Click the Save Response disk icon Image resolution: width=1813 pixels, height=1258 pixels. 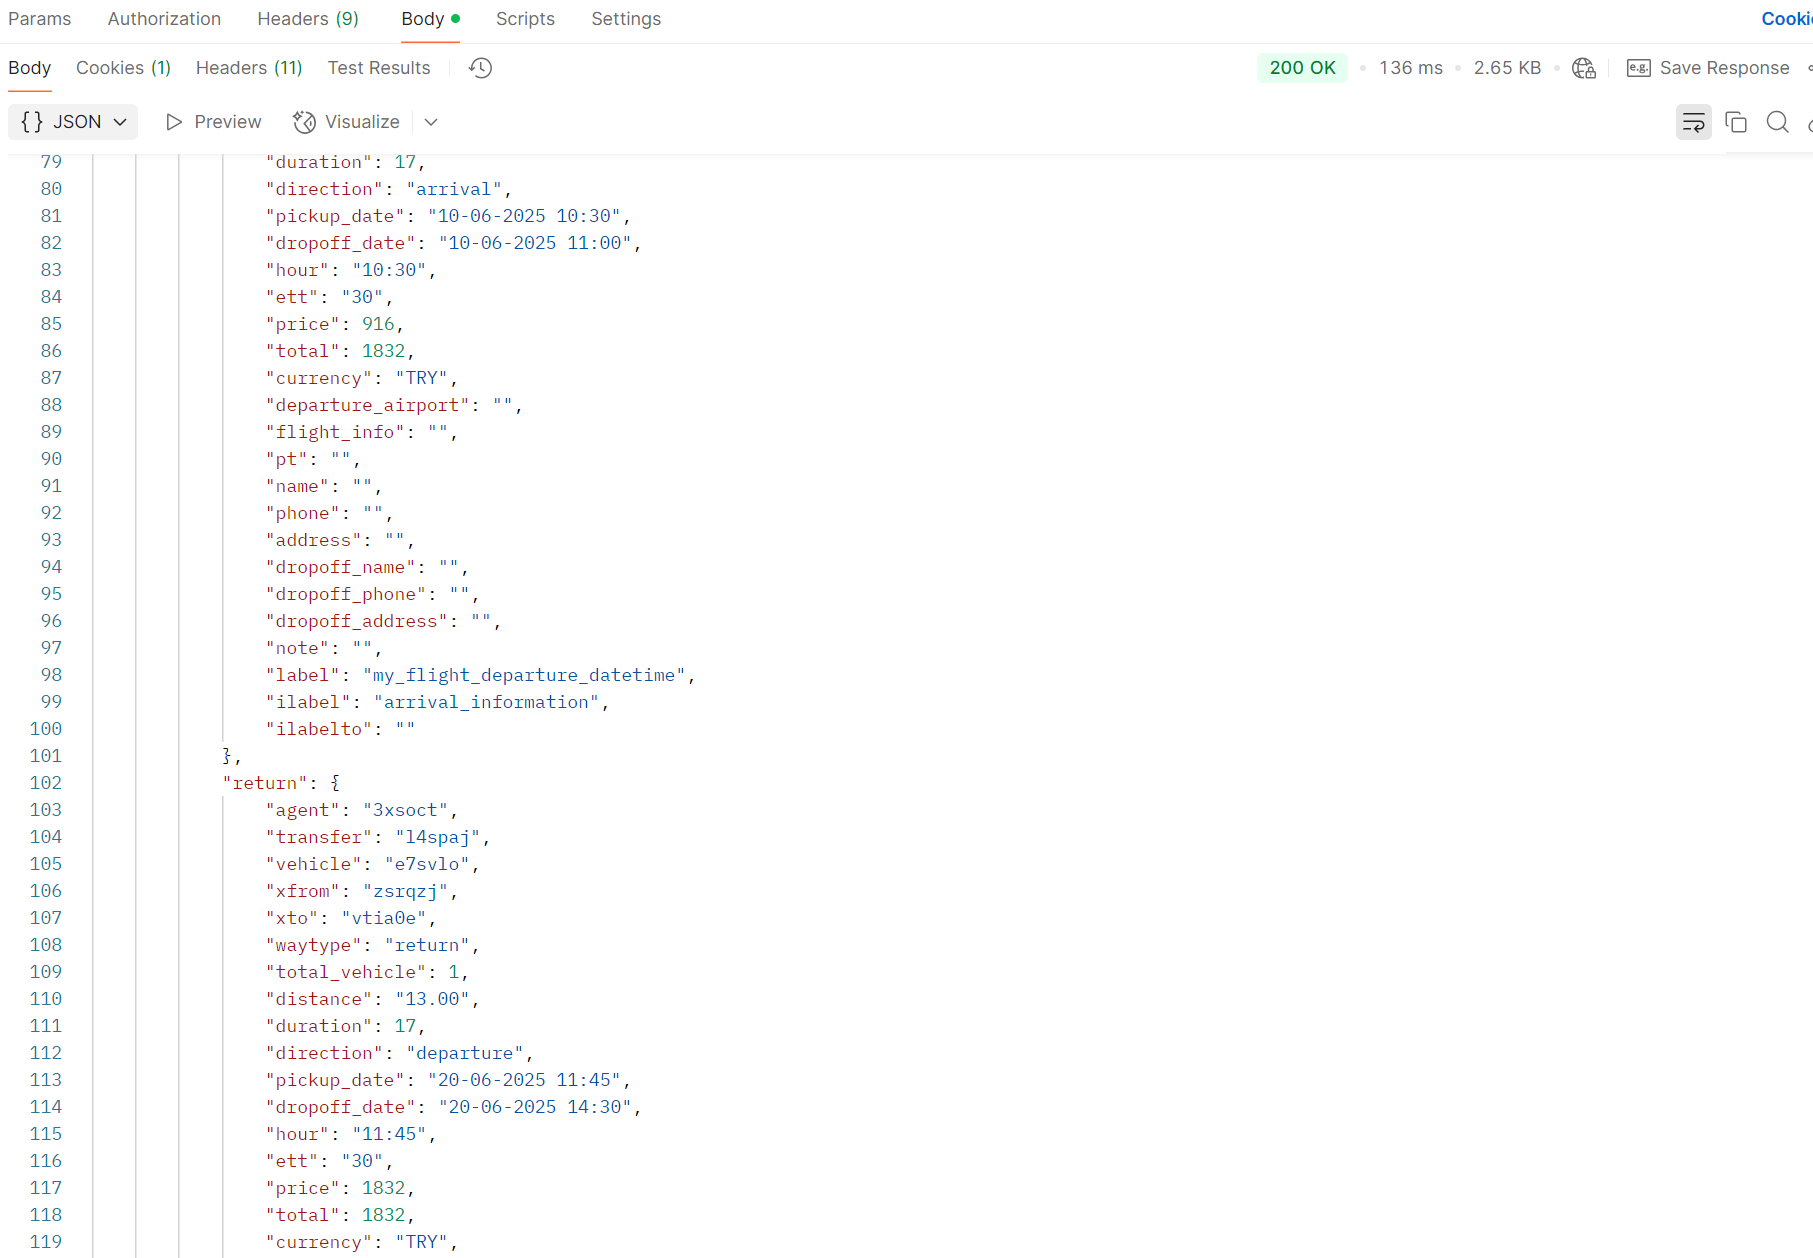coord(1638,68)
